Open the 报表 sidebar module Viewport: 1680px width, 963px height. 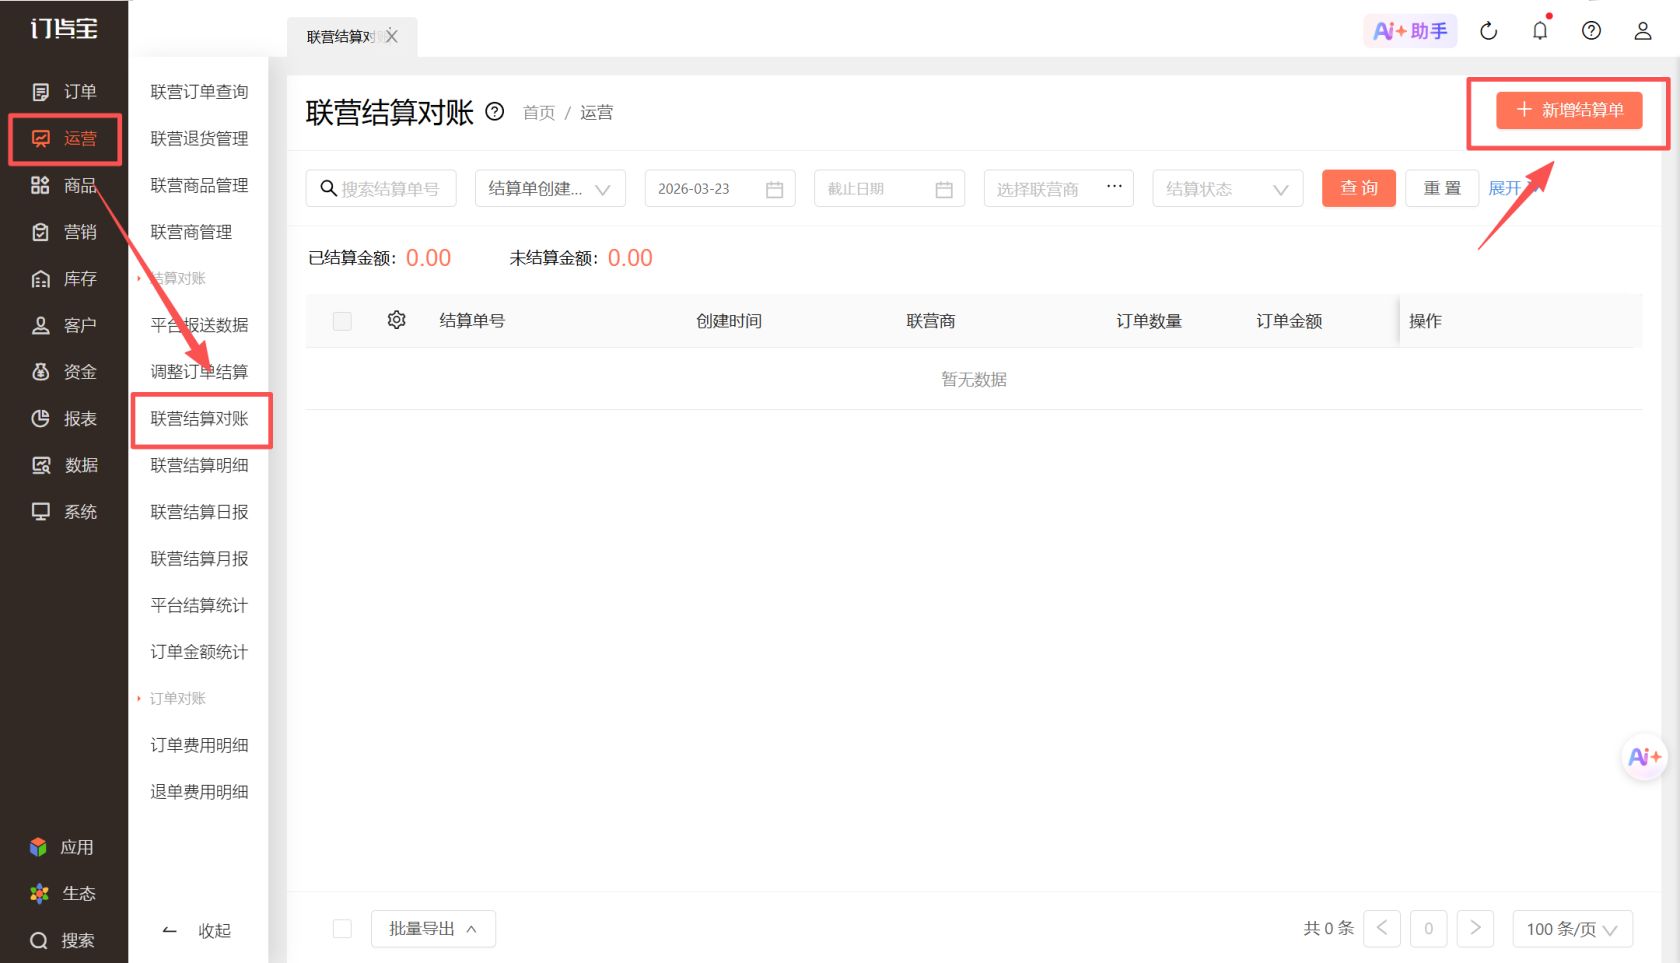(x=64, y=419)
